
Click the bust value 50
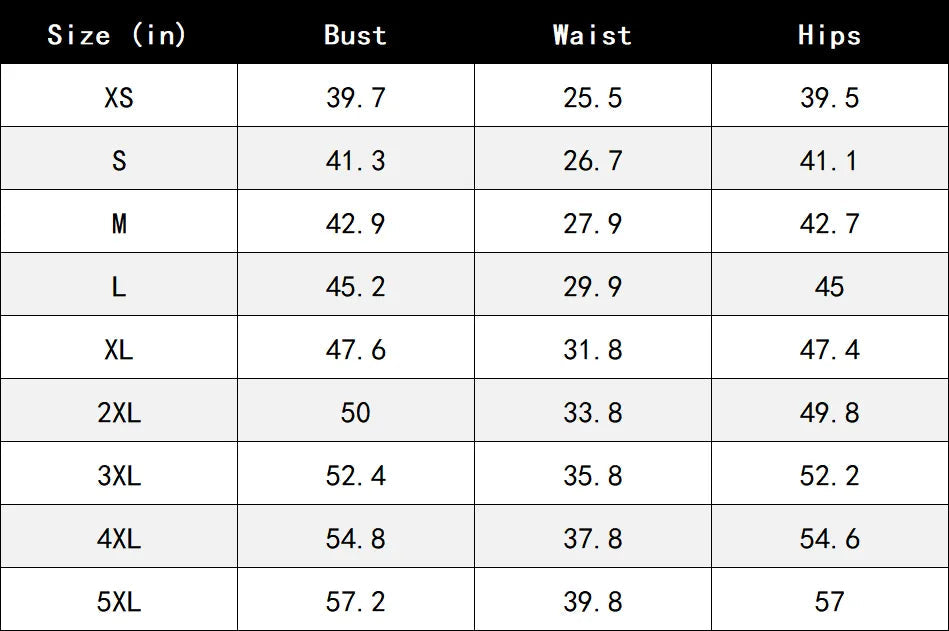[355, 413]
